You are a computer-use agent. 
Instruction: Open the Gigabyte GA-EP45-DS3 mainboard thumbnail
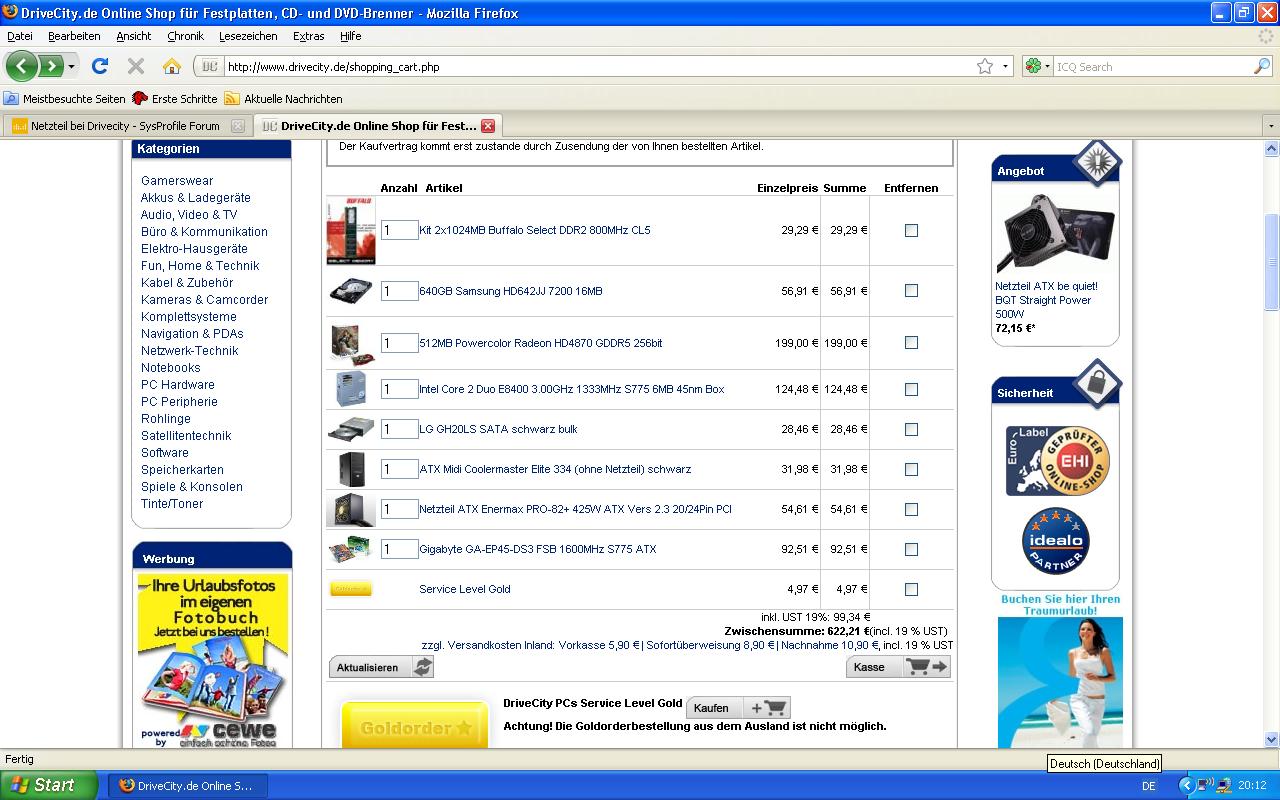tap(351, 549)
